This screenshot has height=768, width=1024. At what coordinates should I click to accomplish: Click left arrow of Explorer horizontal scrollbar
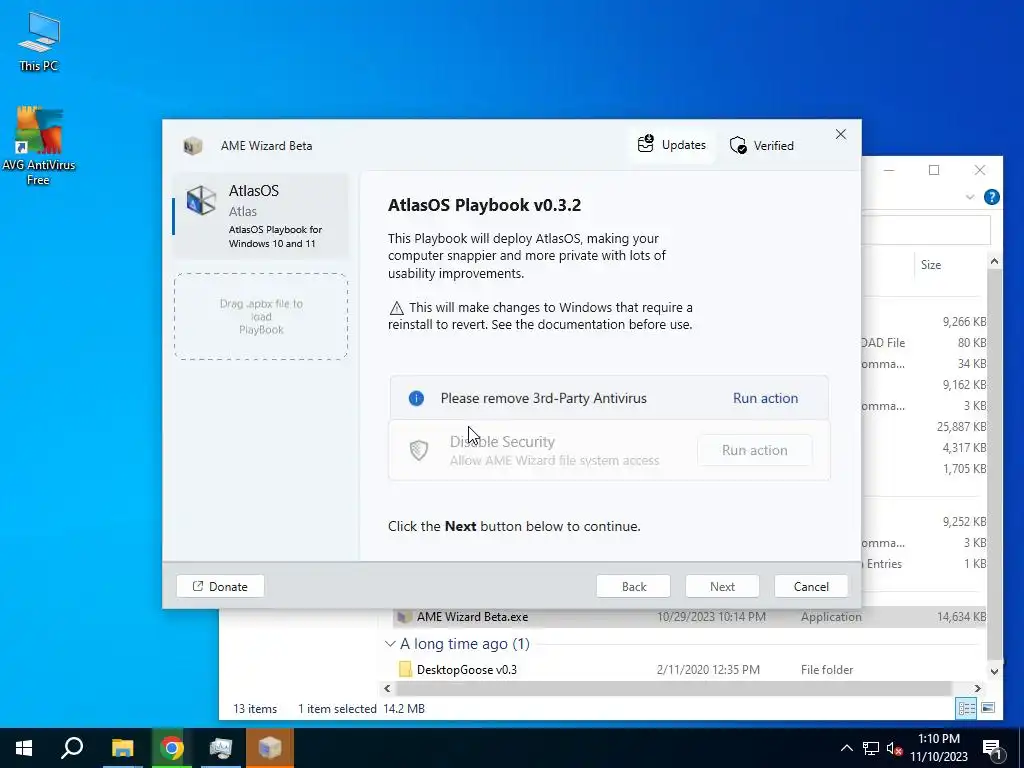click(387, 688)
